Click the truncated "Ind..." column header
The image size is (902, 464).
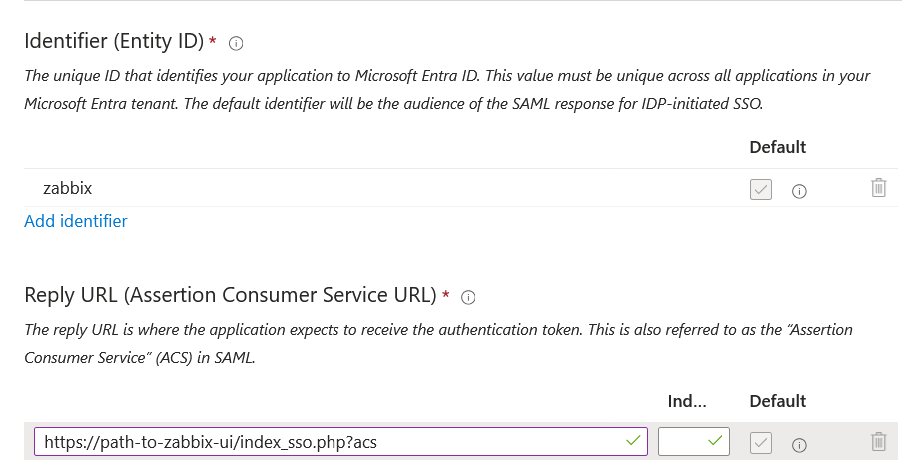pos(687,401)
